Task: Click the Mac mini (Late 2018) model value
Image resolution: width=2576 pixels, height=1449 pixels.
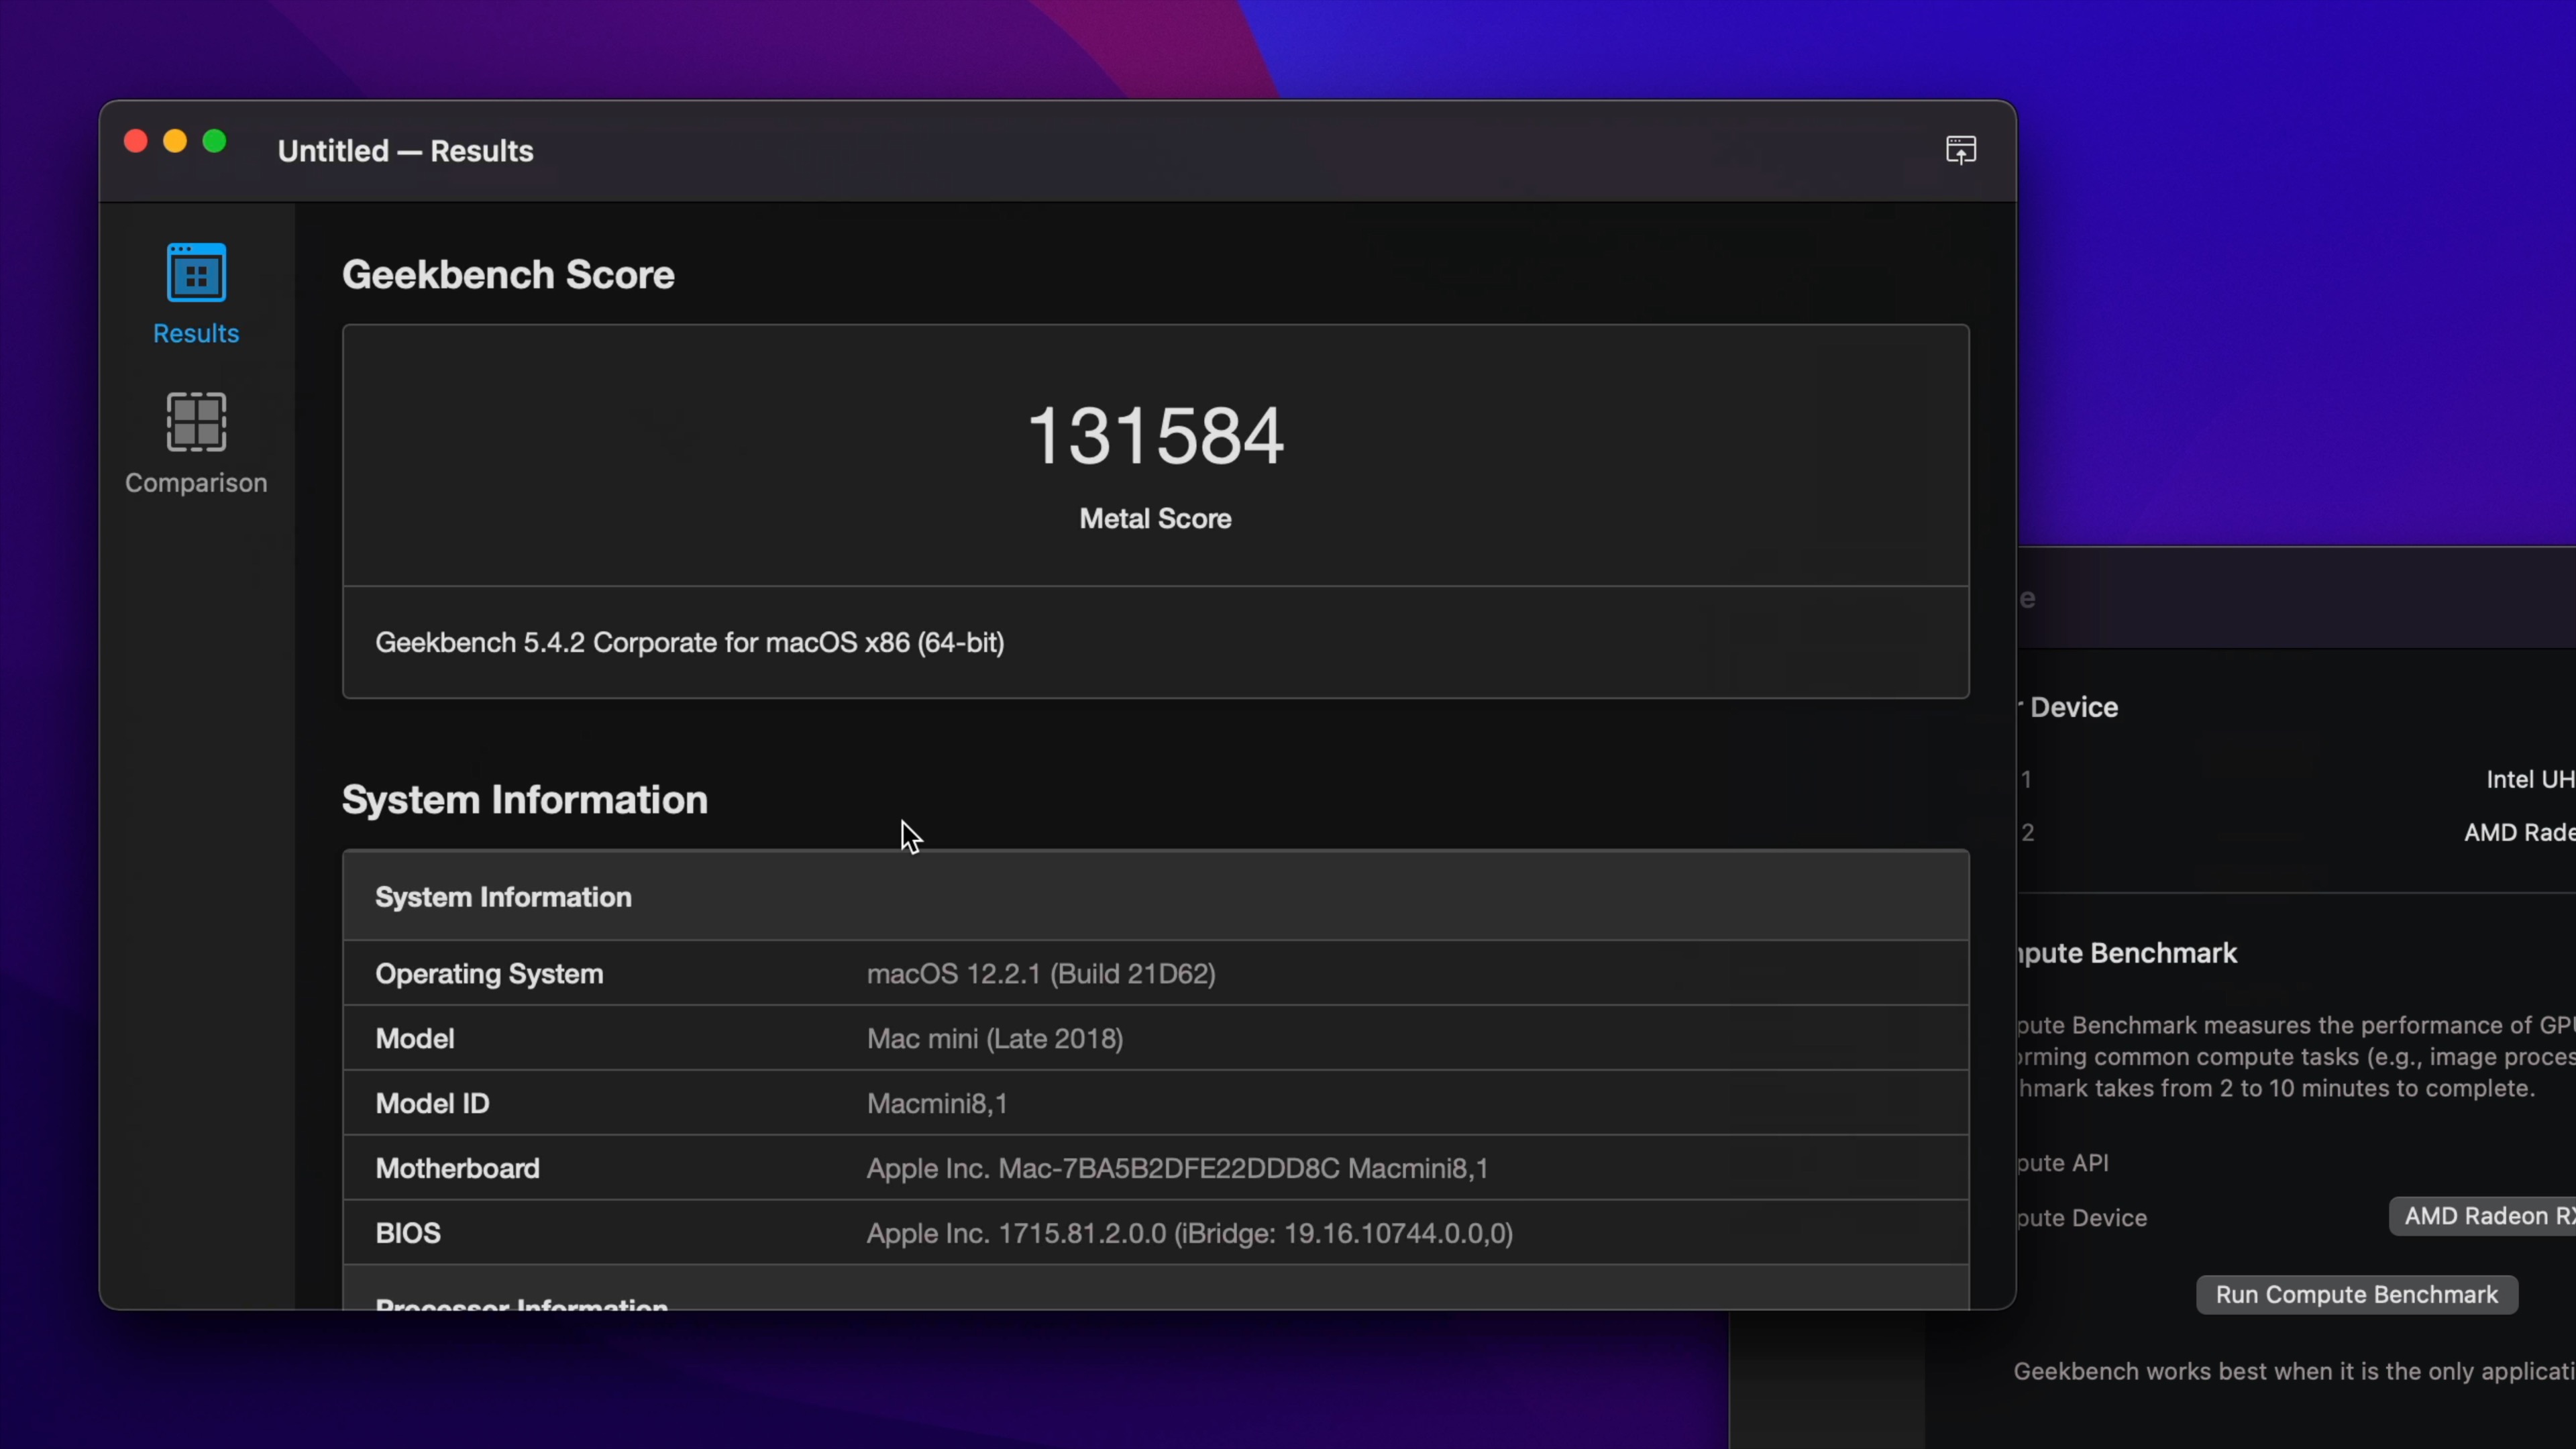Action: (994, 1038)
